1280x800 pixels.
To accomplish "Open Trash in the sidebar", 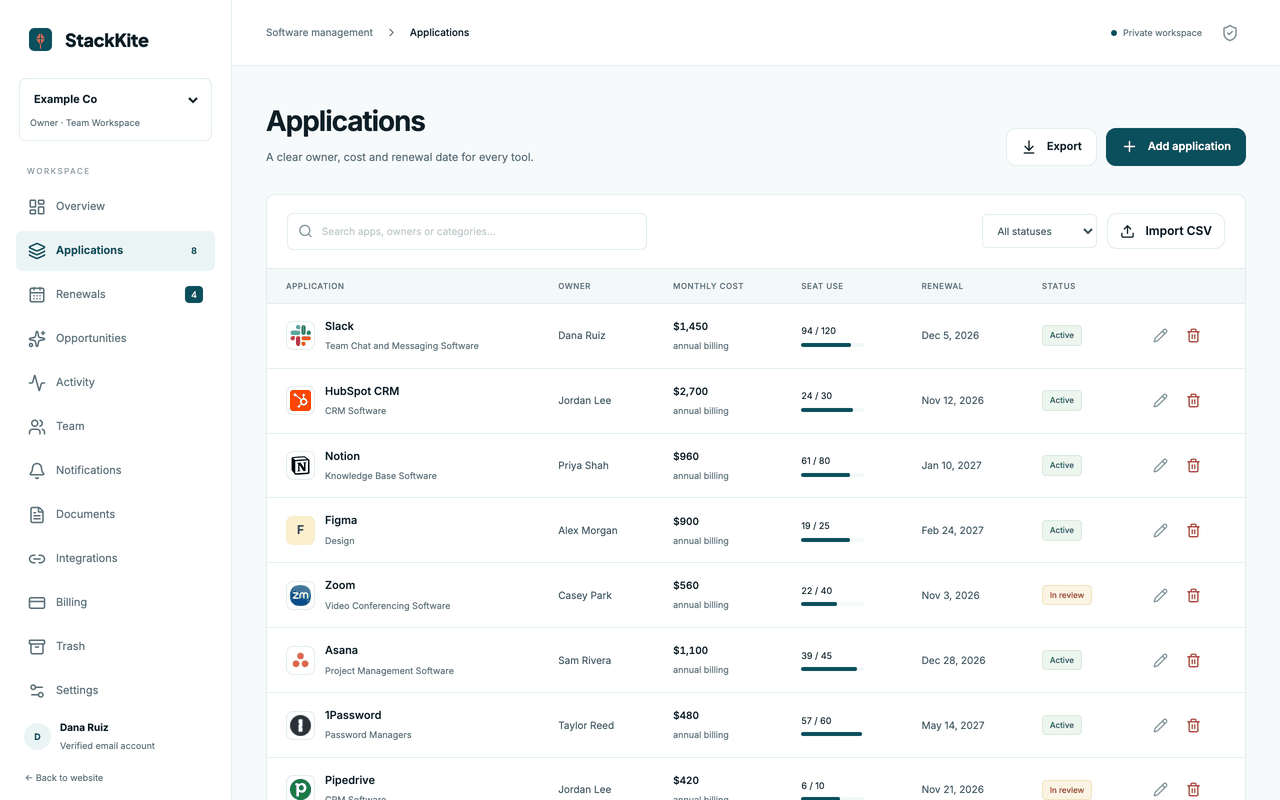I will tap(115, 647).
